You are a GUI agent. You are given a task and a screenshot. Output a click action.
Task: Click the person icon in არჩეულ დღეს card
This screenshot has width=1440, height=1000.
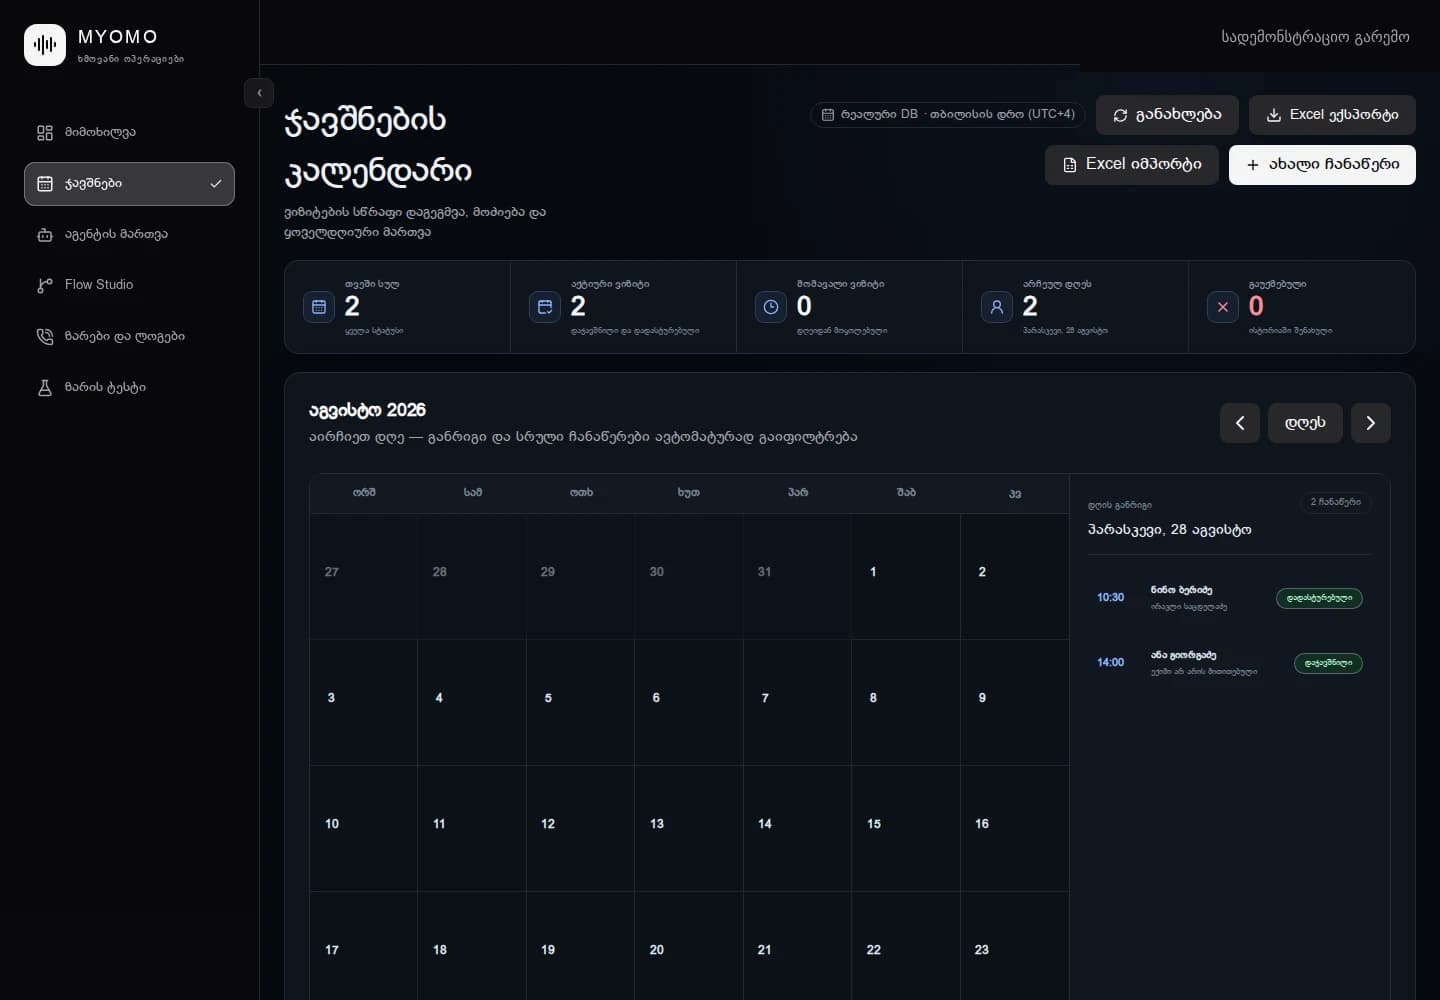coord(997,307)
